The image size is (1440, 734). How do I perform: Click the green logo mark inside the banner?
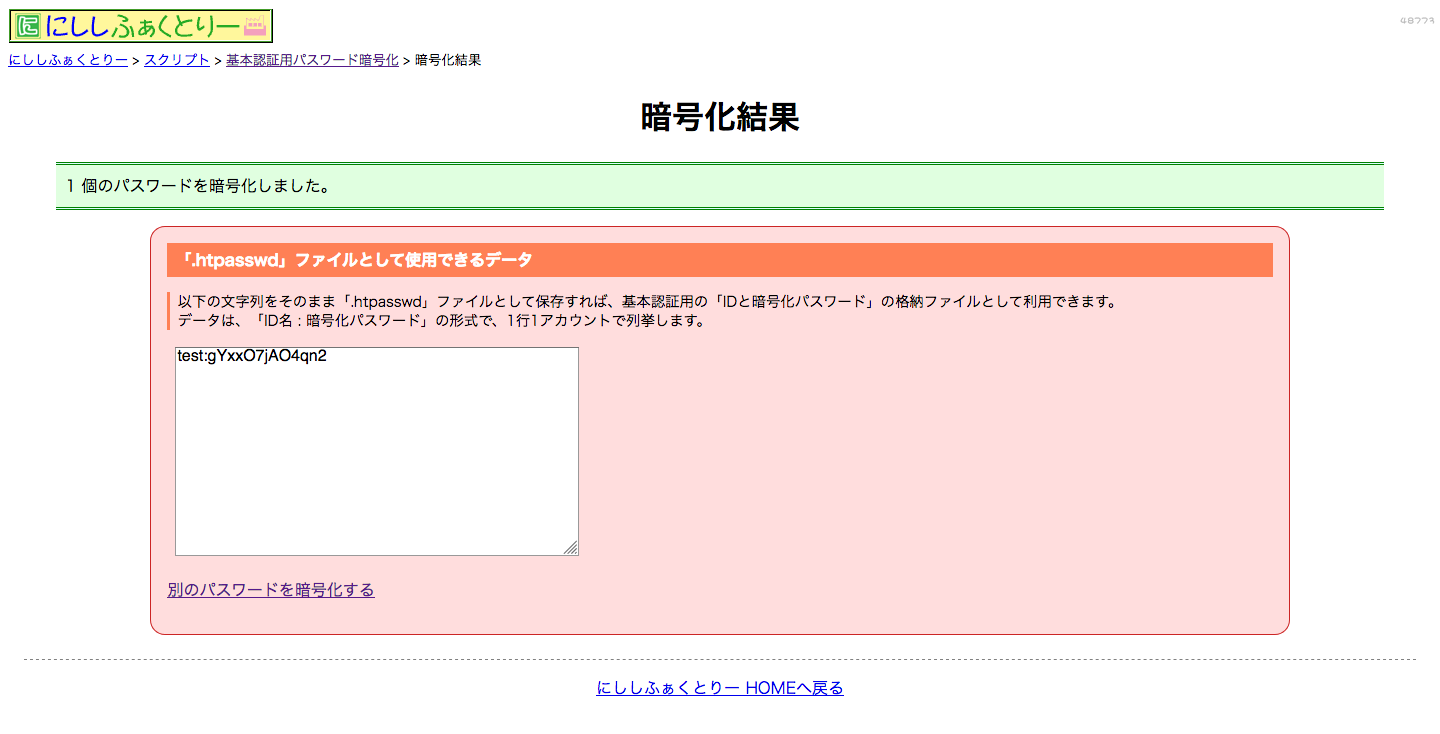click(x=29, y=24)
